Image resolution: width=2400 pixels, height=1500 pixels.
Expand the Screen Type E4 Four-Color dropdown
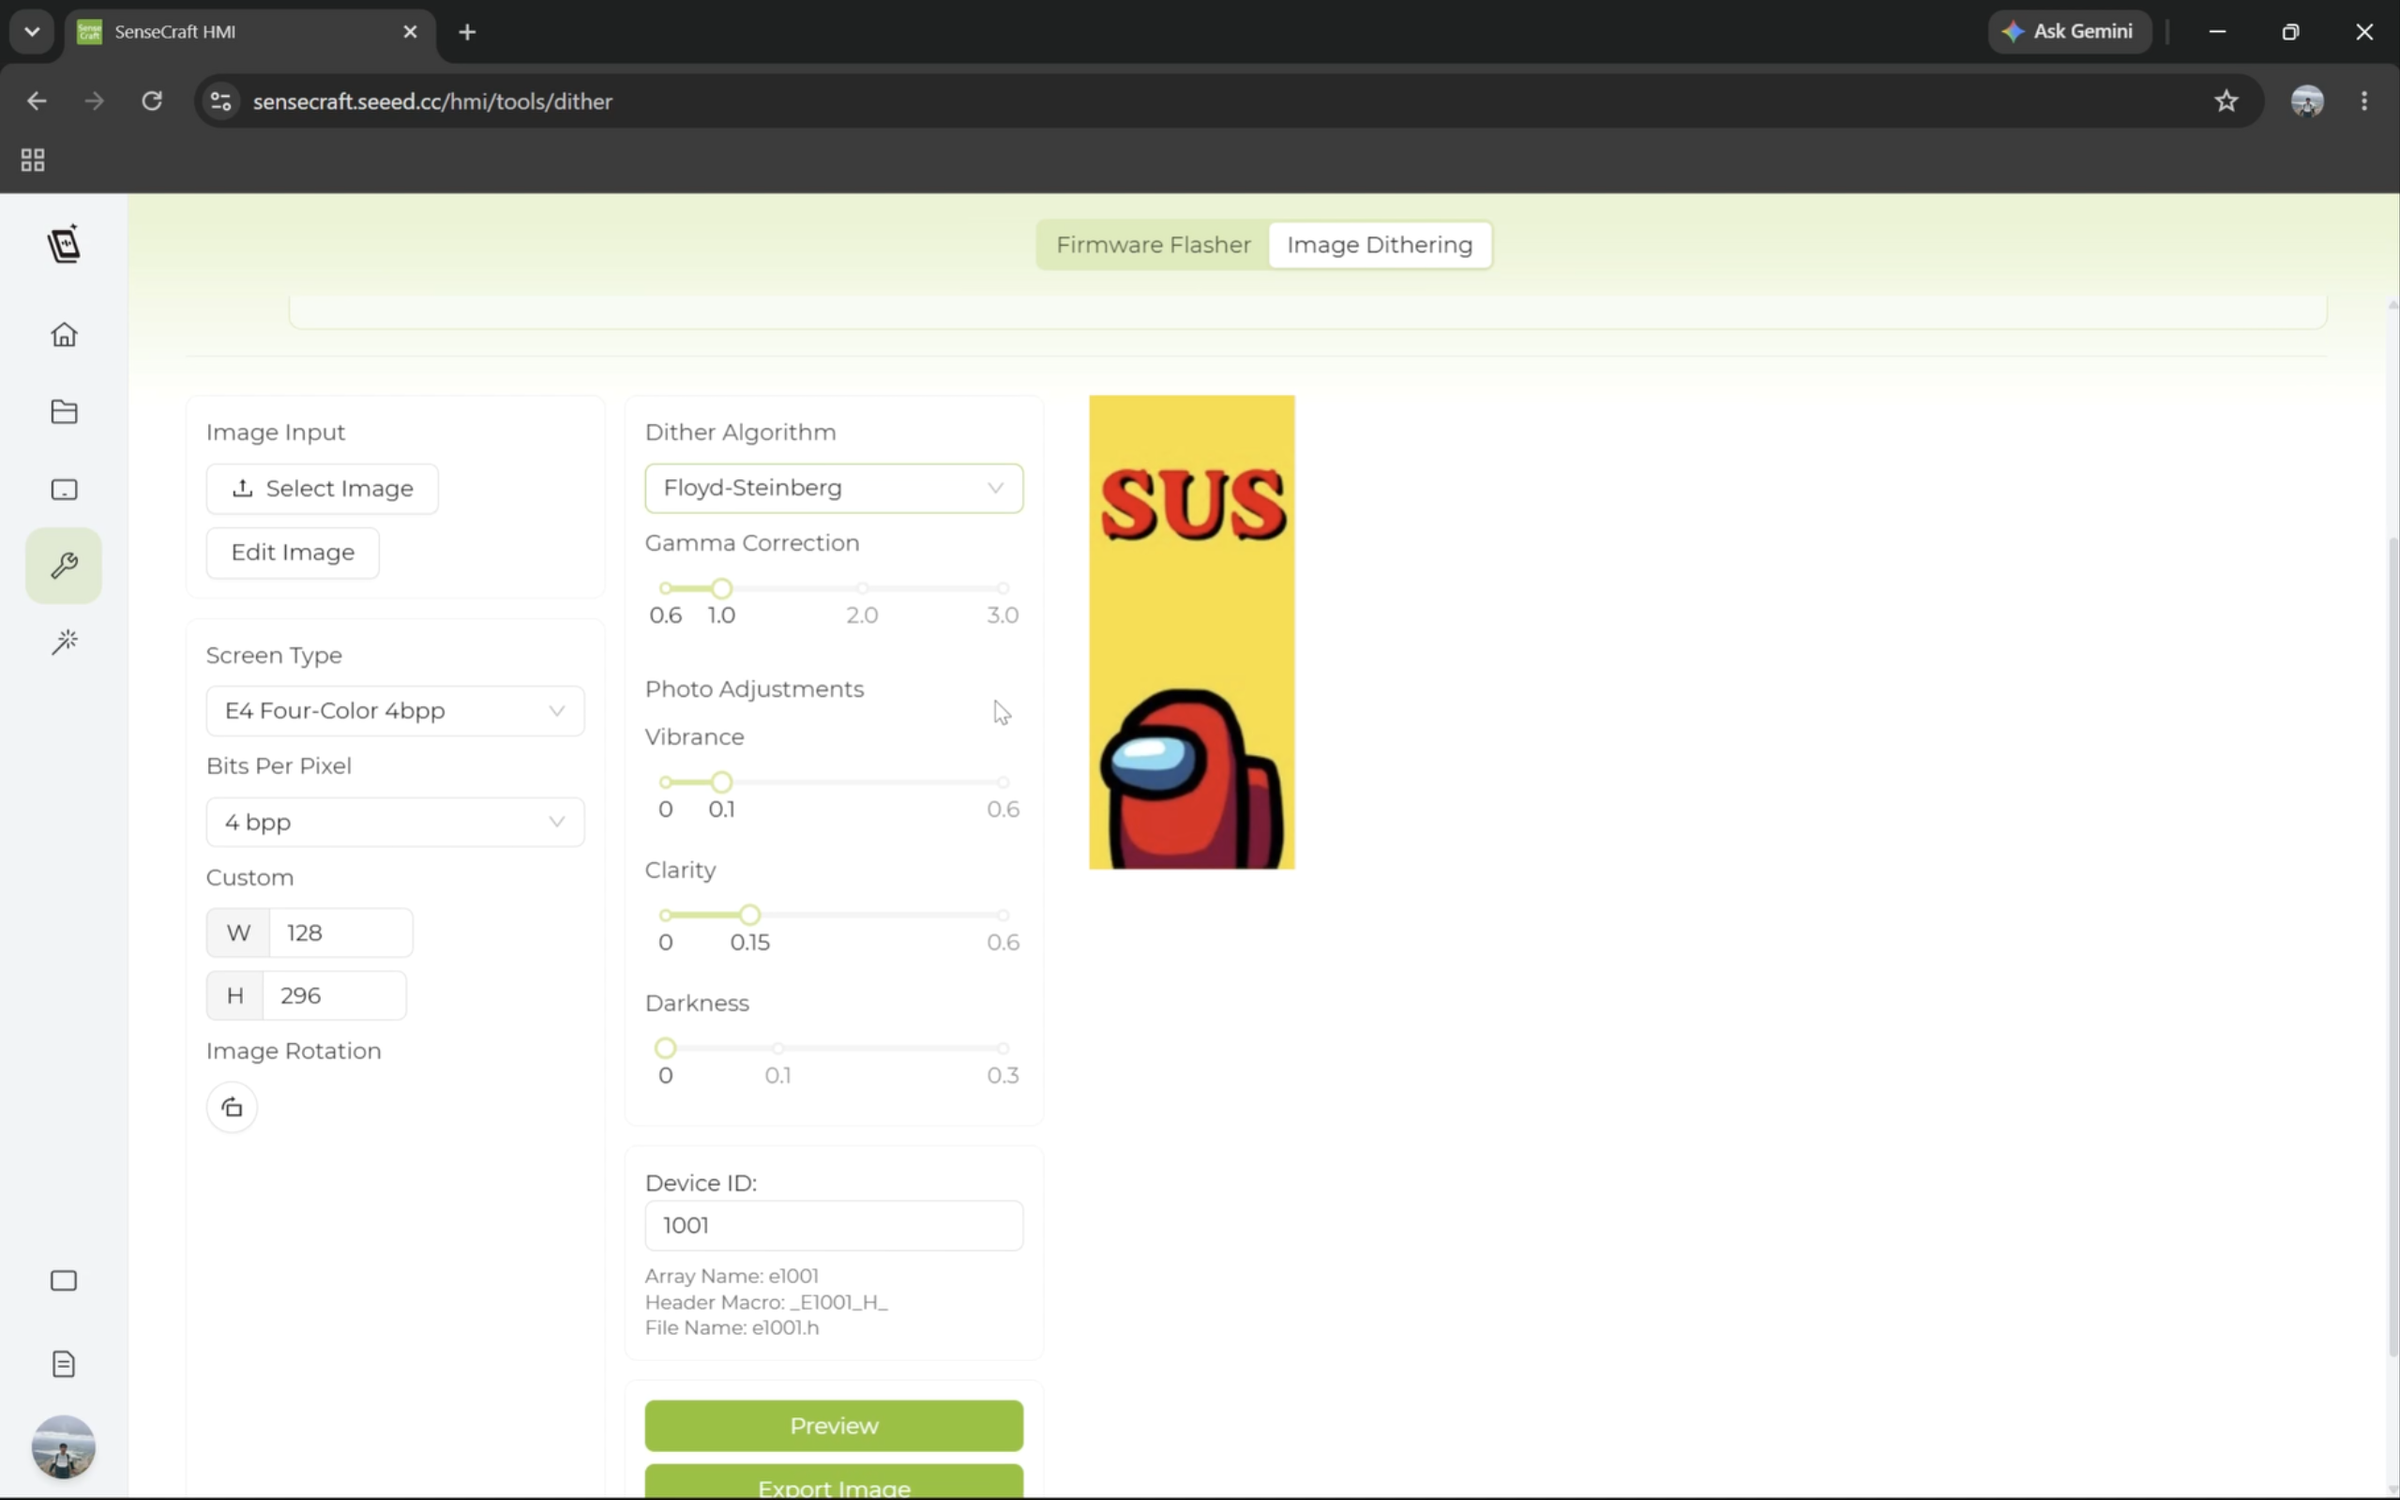coord(395,711)
